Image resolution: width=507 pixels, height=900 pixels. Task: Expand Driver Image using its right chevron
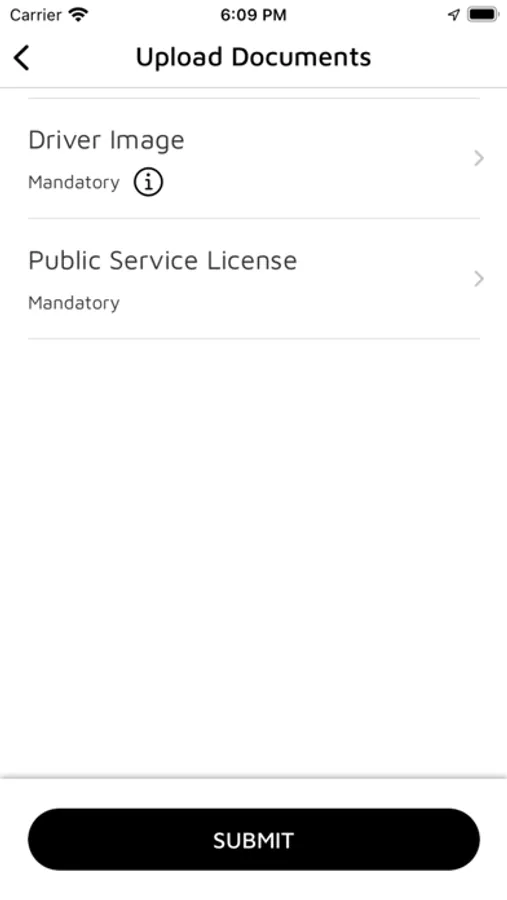[x=479, y=158]
